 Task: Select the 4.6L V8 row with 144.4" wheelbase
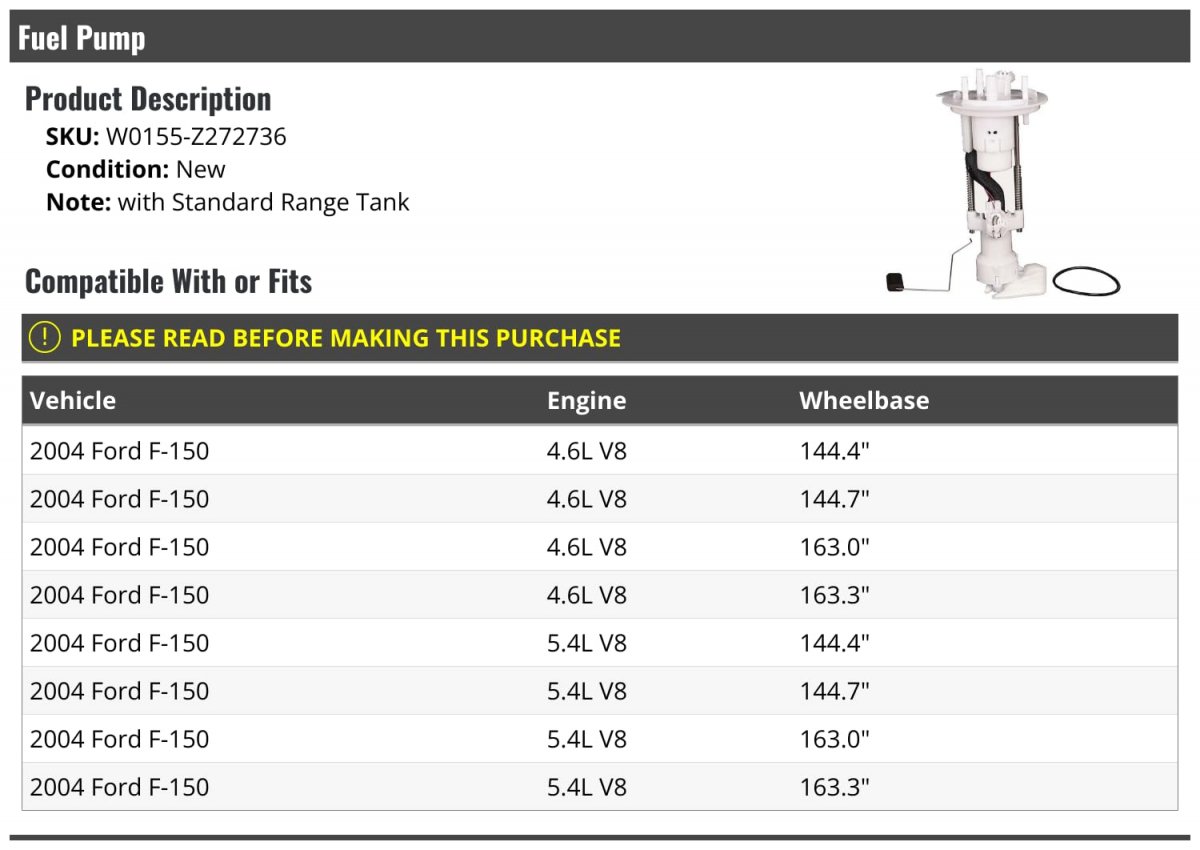point(600,451)
